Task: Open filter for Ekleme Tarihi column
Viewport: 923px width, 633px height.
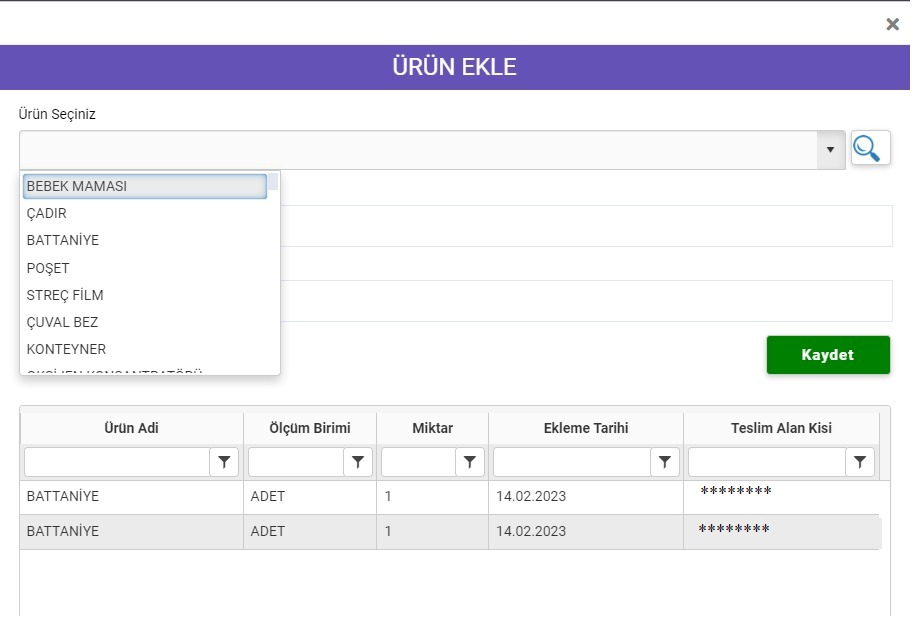Action: click(665, 462)
